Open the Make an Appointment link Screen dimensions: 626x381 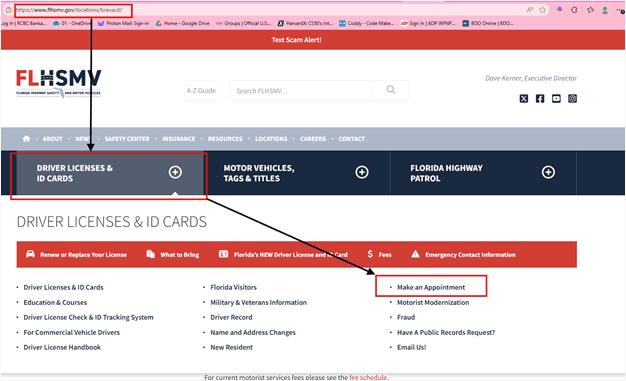coord(431,287)
